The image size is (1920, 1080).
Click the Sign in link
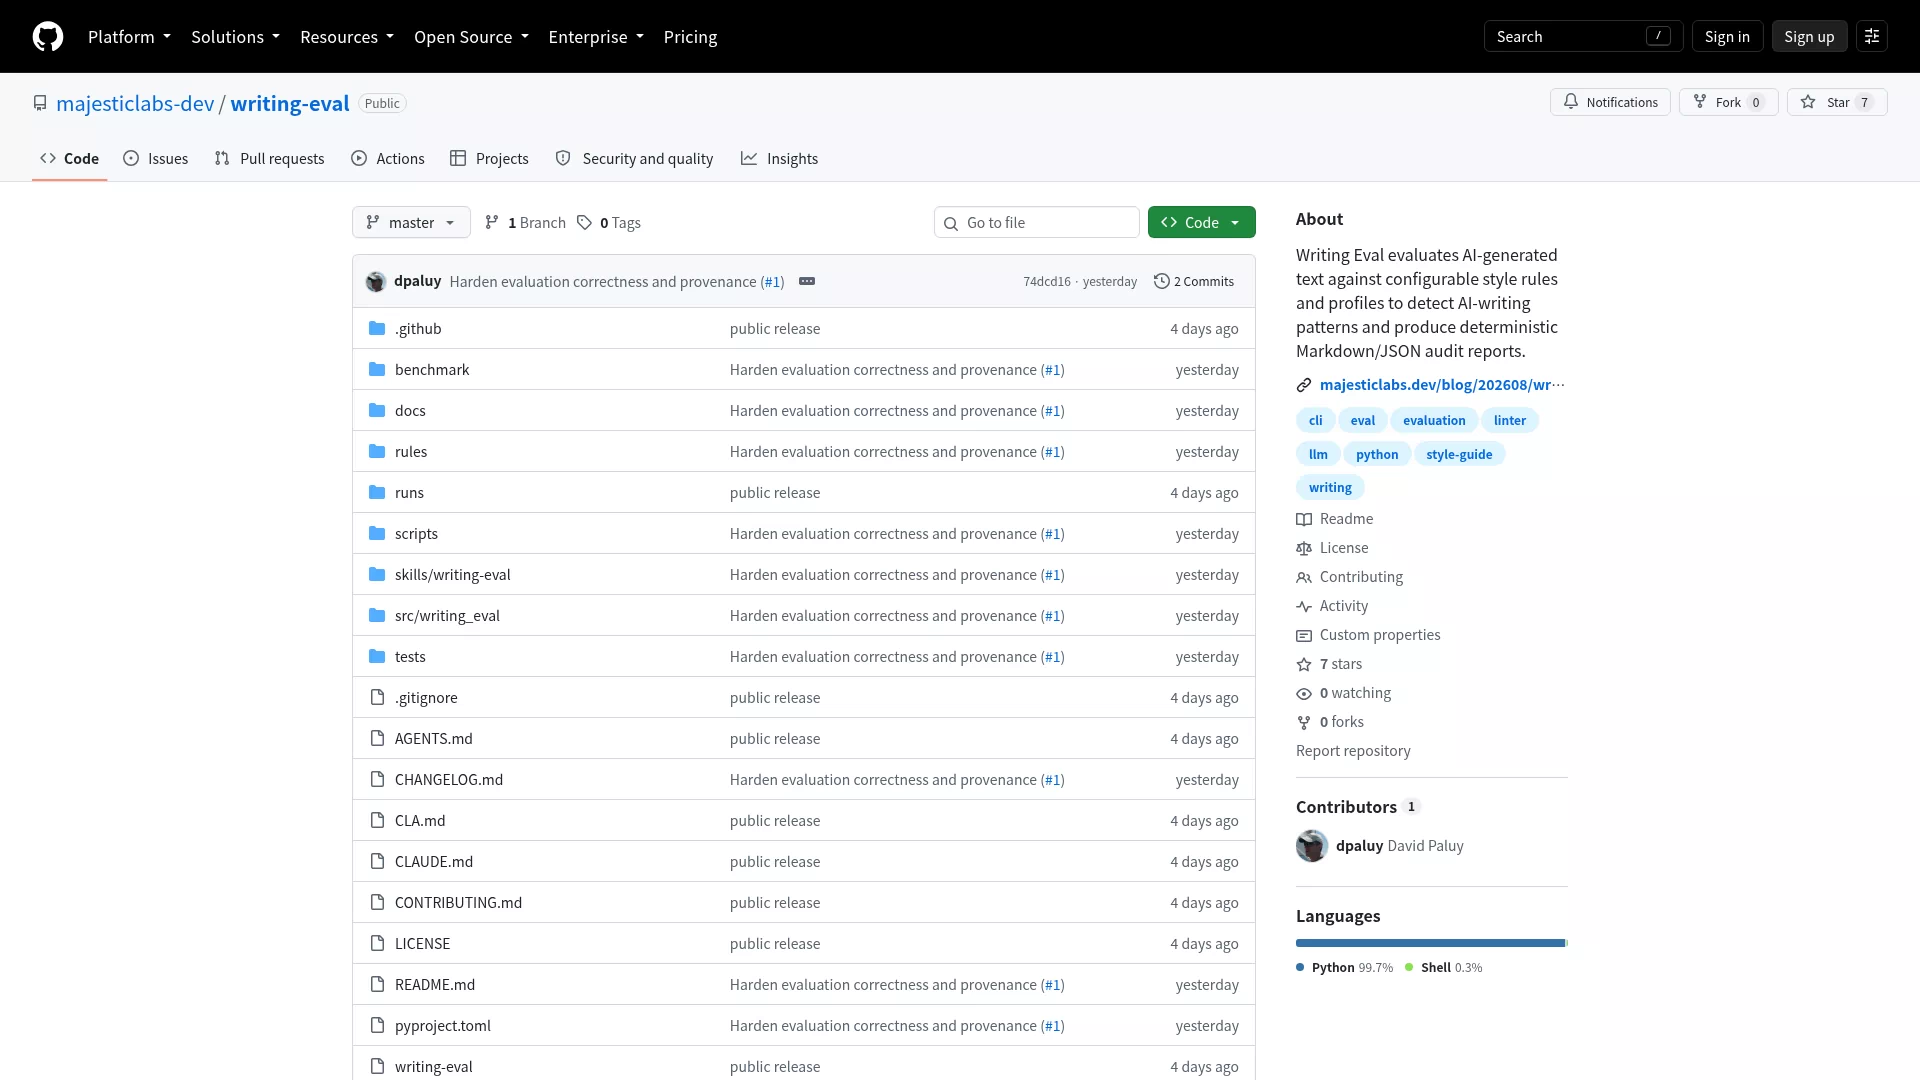click(x=1727, y=37)
